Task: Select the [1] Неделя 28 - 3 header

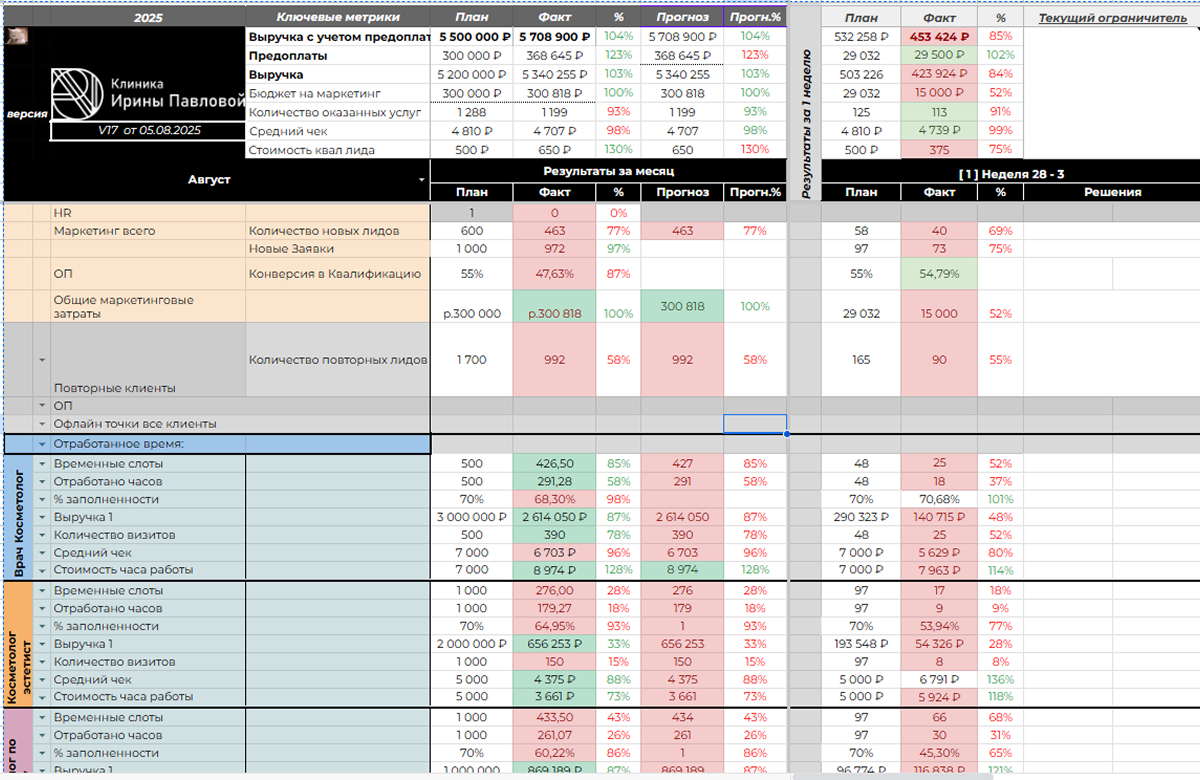Action: pyautogui.click(x=1011, y=174)
